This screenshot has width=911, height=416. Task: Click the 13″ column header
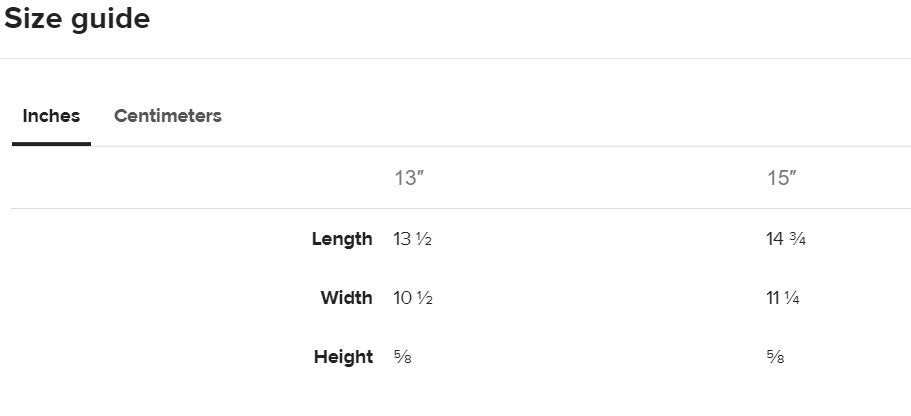point(410,179)
